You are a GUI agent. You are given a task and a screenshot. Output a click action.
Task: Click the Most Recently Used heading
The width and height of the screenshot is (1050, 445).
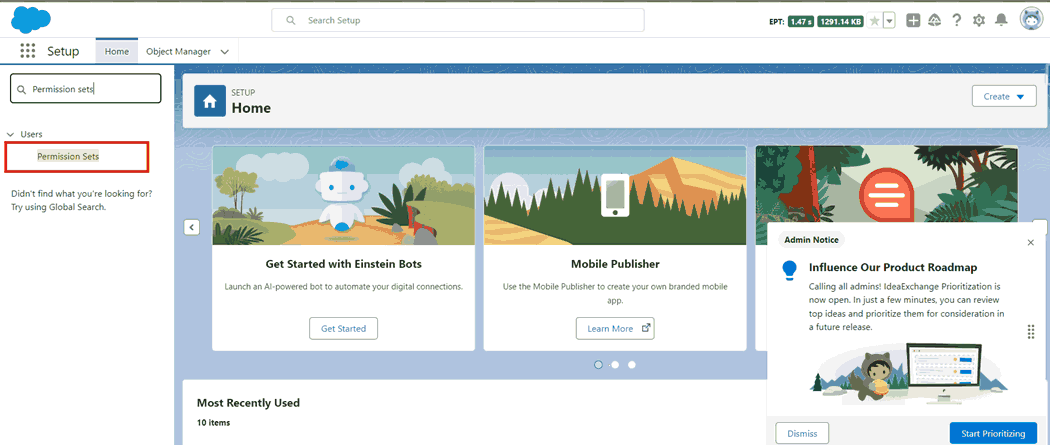(248, 403)
